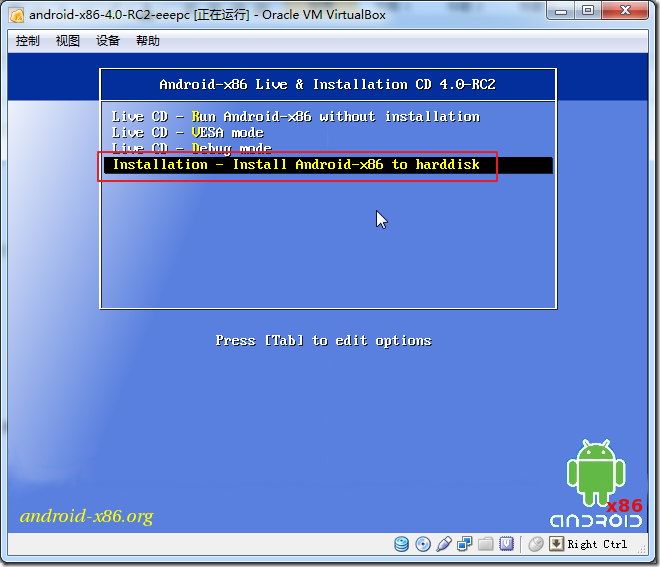Click the virtualization chip status icon
660x567 pixels.
(506, 544)
